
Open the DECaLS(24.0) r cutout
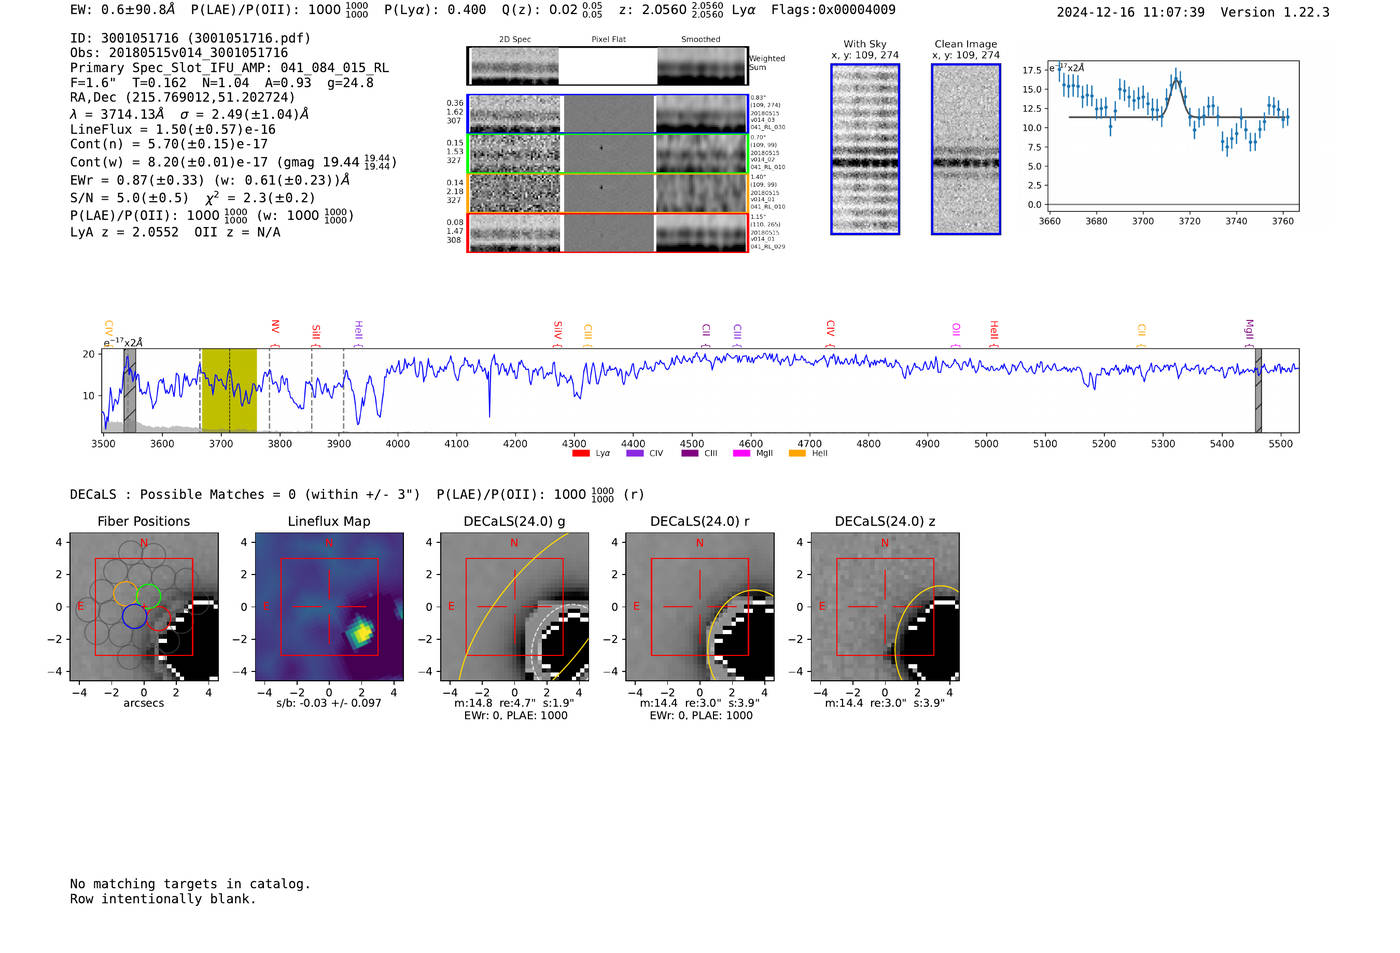(700, 607)
